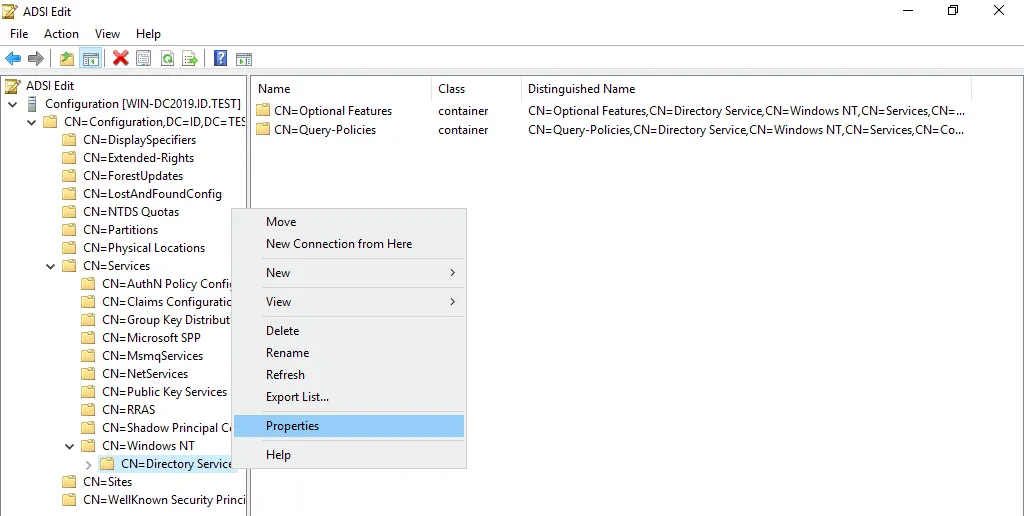
Task: Sort list by Distinguished Name column header
Action: pyautogui.click(x=581, y=89)
